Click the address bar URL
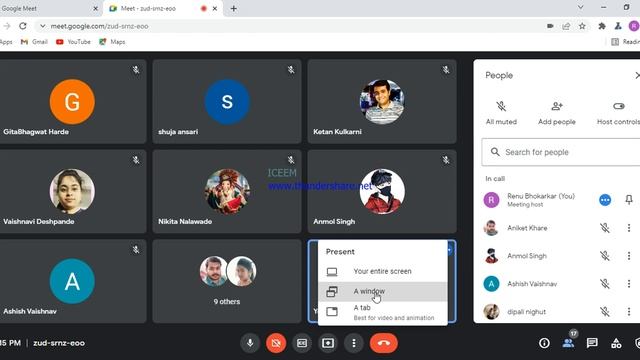 pos(99,26)
